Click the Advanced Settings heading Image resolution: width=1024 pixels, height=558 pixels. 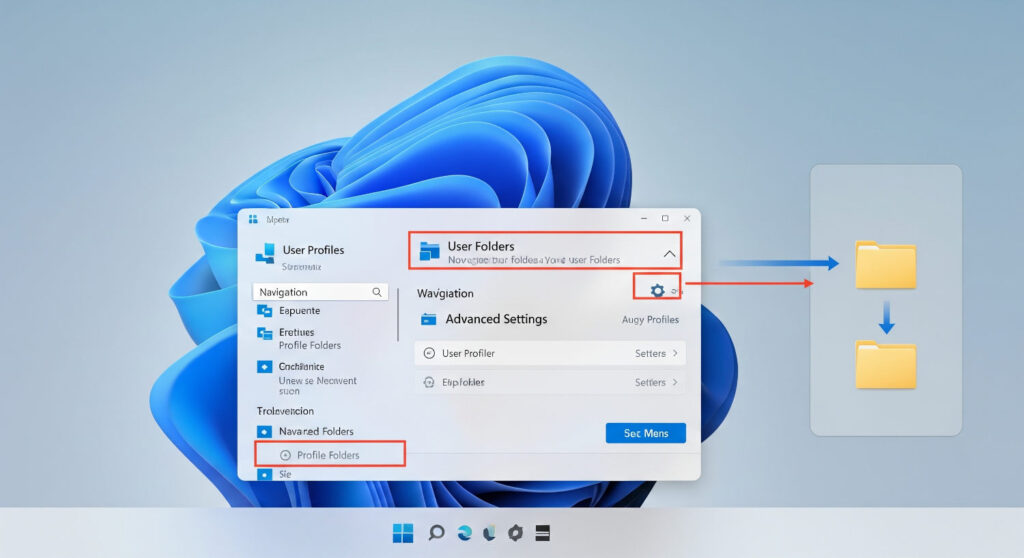click(496, 319)
